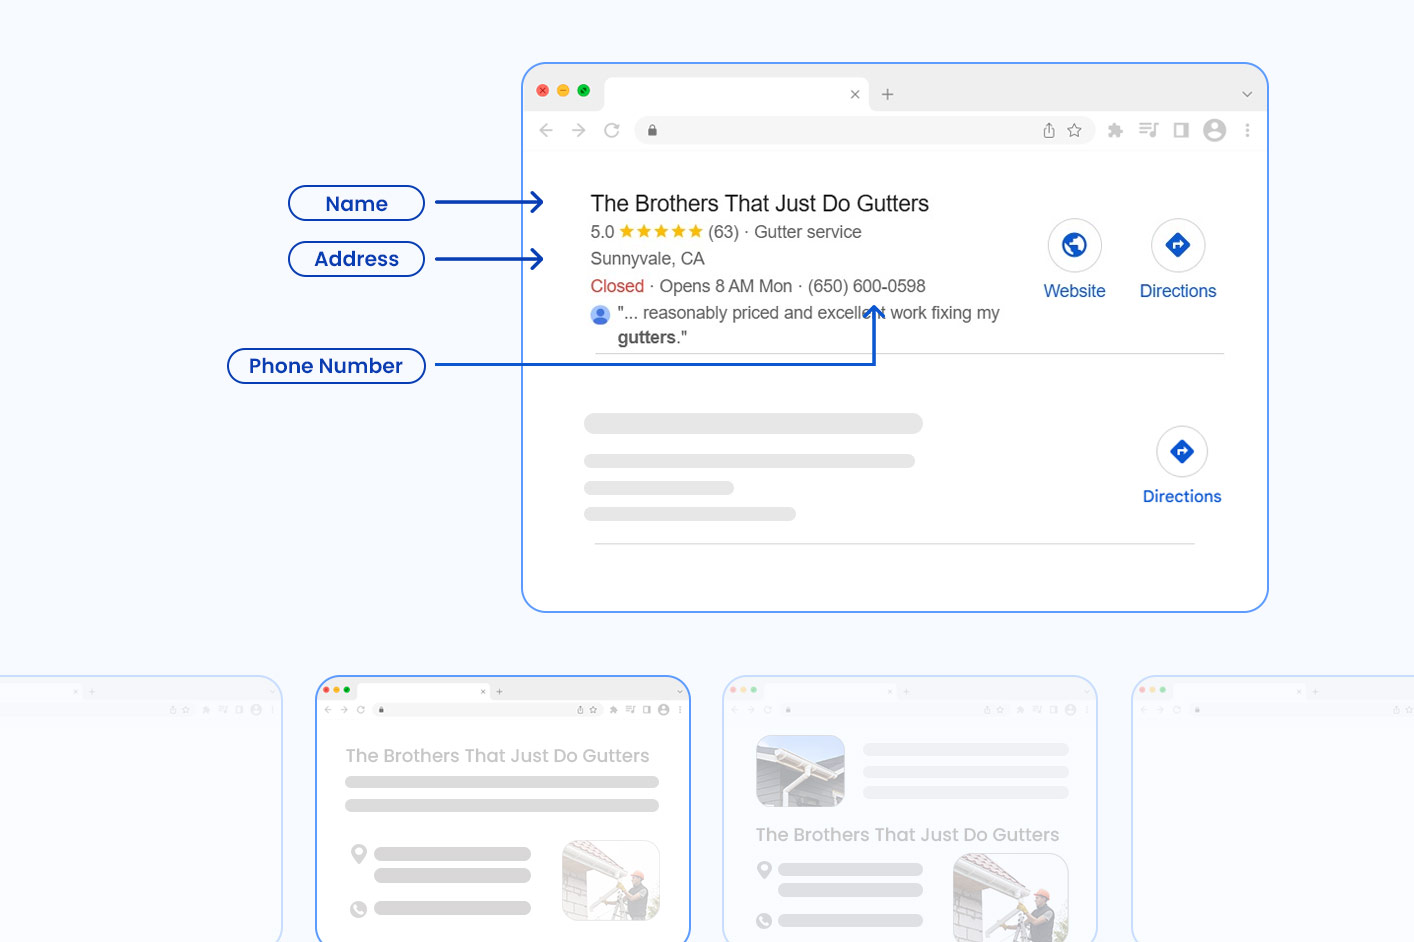Click the 'Opens 8 AM Mon' hours text
The width and height of the screenshot is (1414, 942).
[x=726, y=286]
